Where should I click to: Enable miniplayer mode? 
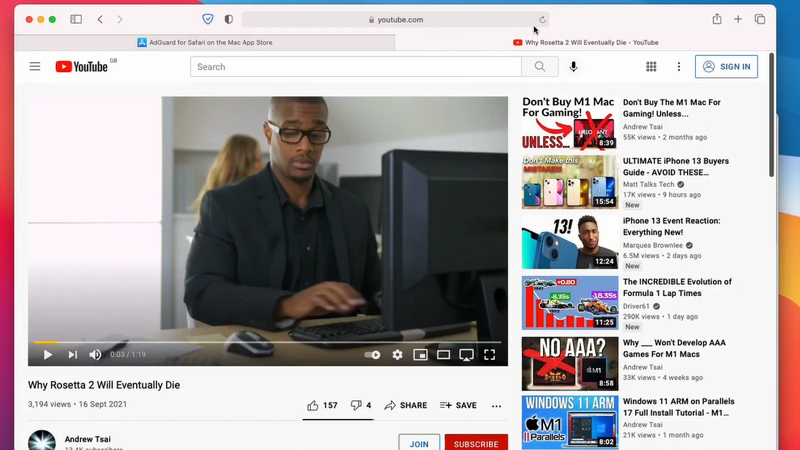point(420,355)
